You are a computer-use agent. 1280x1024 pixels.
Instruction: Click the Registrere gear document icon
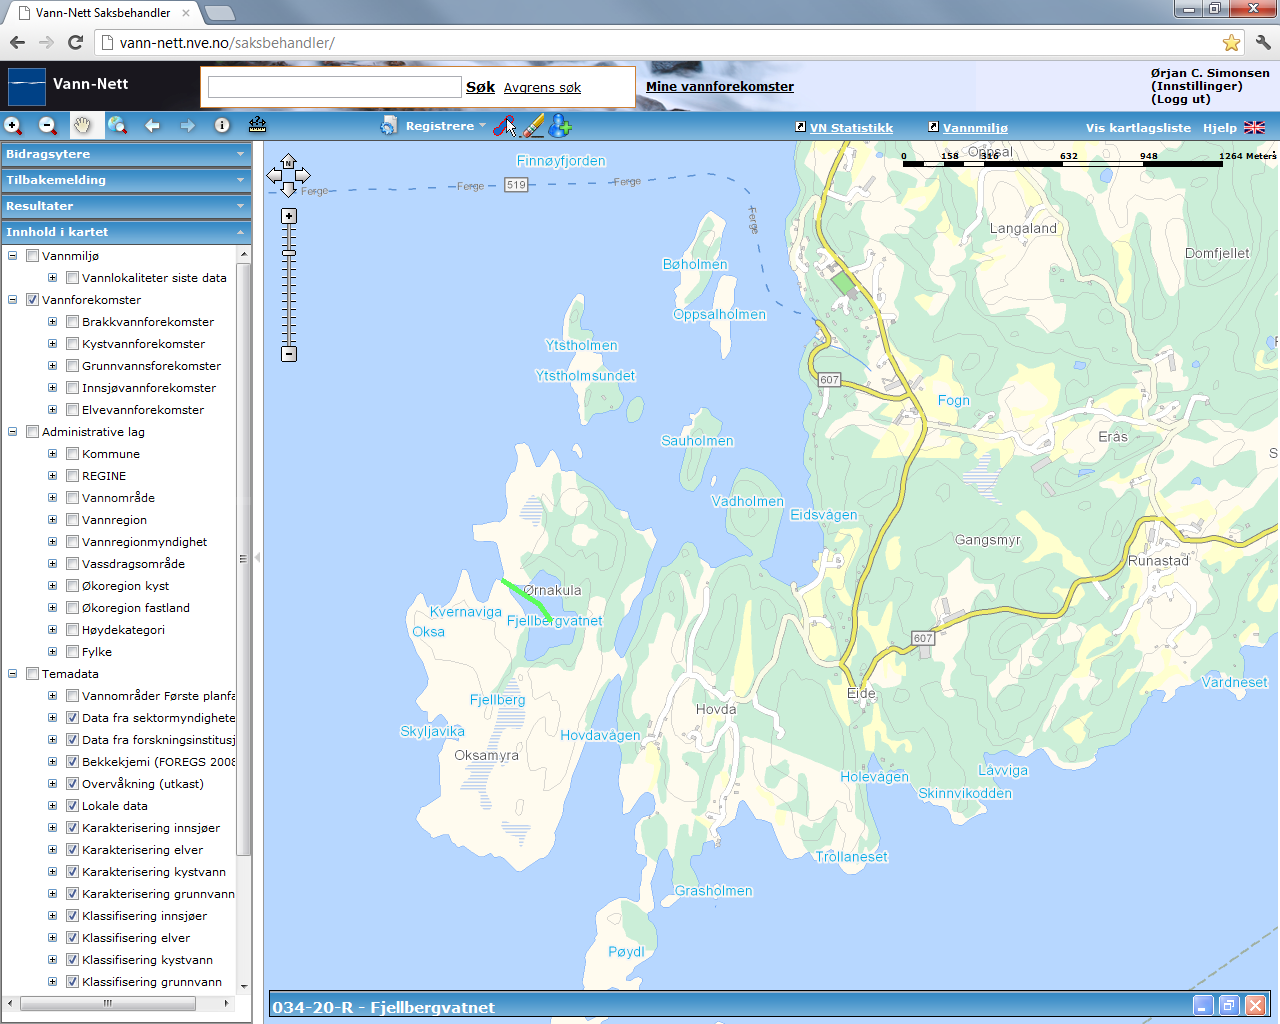click(x=389, y=126)
